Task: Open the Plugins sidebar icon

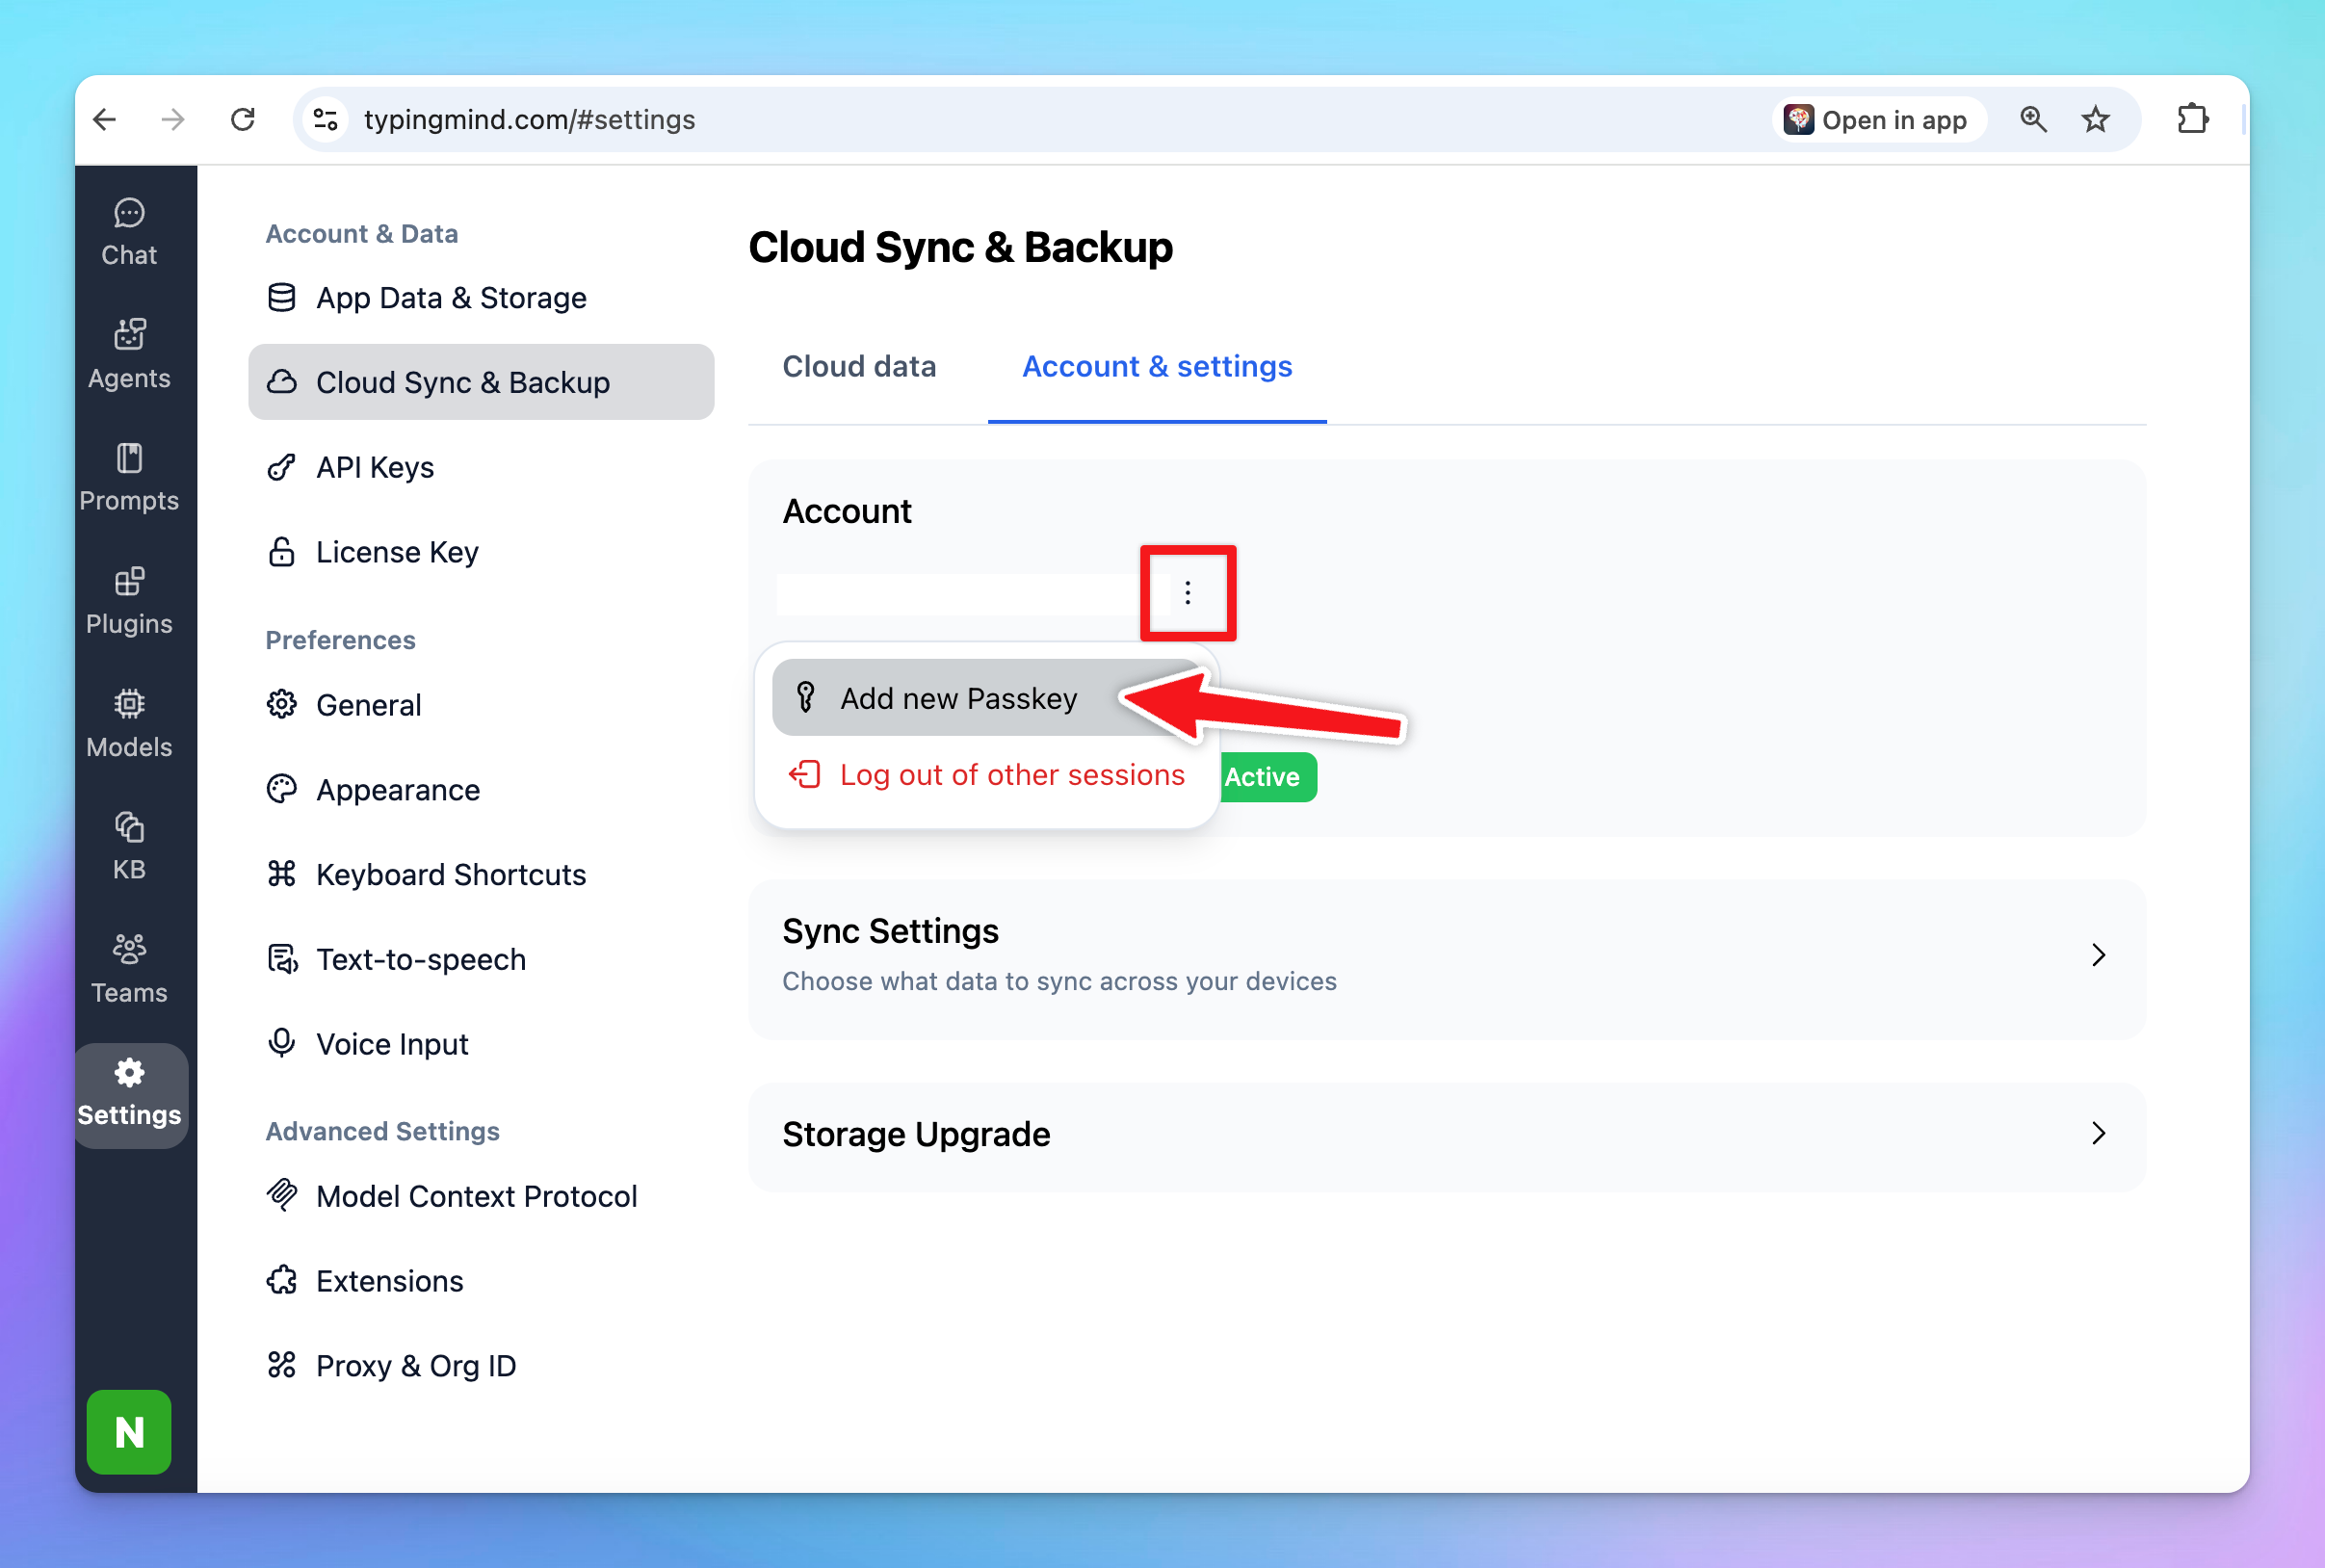Action: click(129, 601)
